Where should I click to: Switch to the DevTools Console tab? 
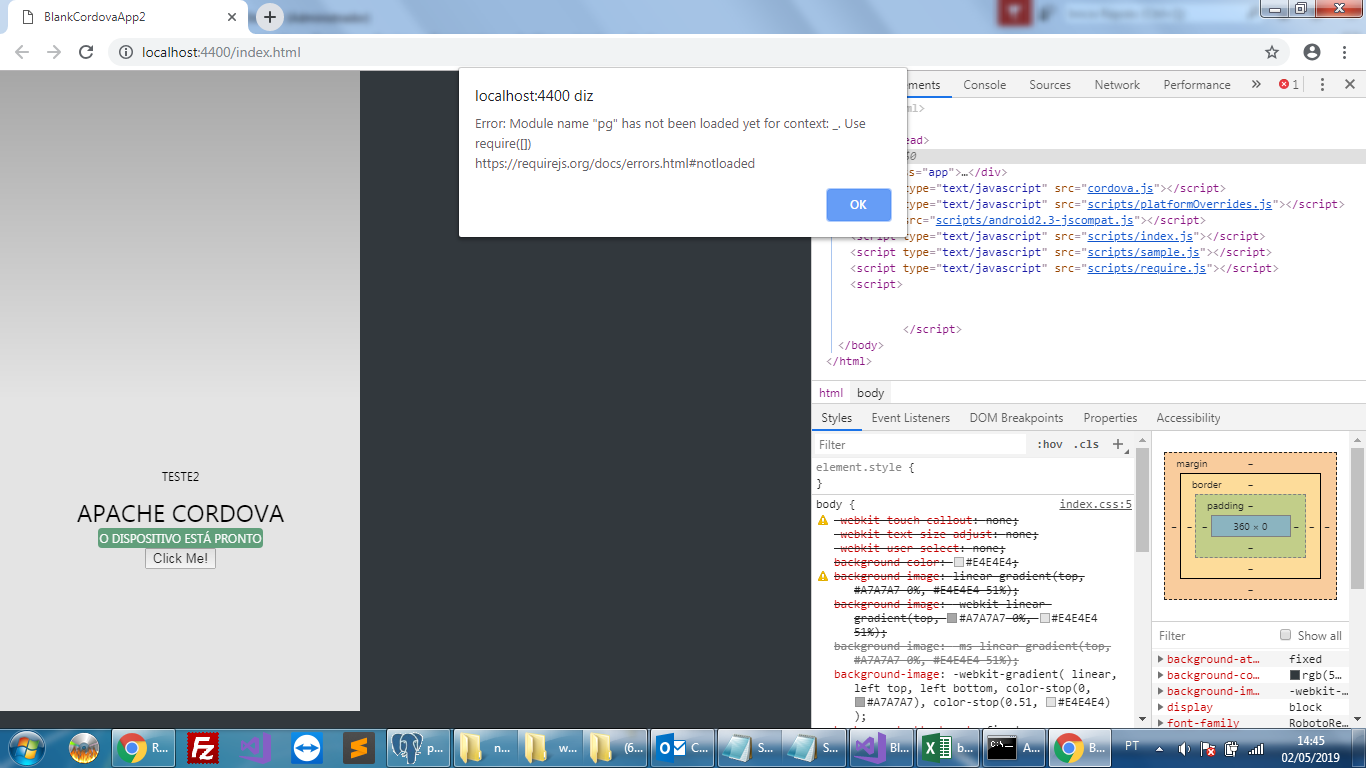tap(985, 85)
